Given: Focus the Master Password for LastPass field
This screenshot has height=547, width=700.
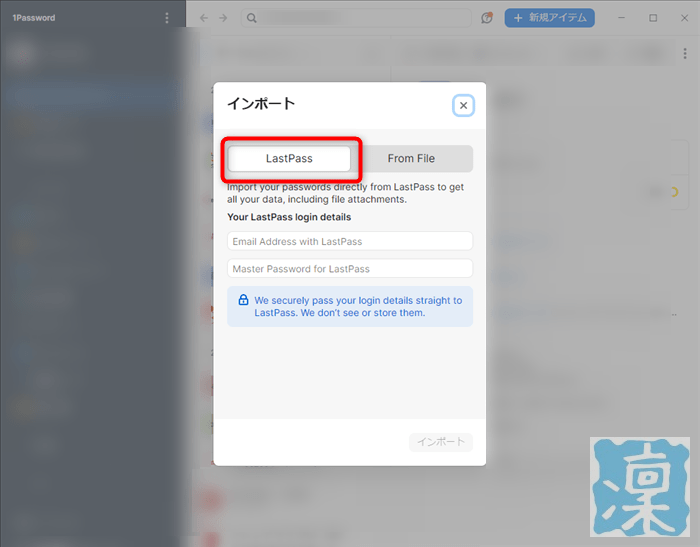Looking at the screenshot, I should pos(350,268).
